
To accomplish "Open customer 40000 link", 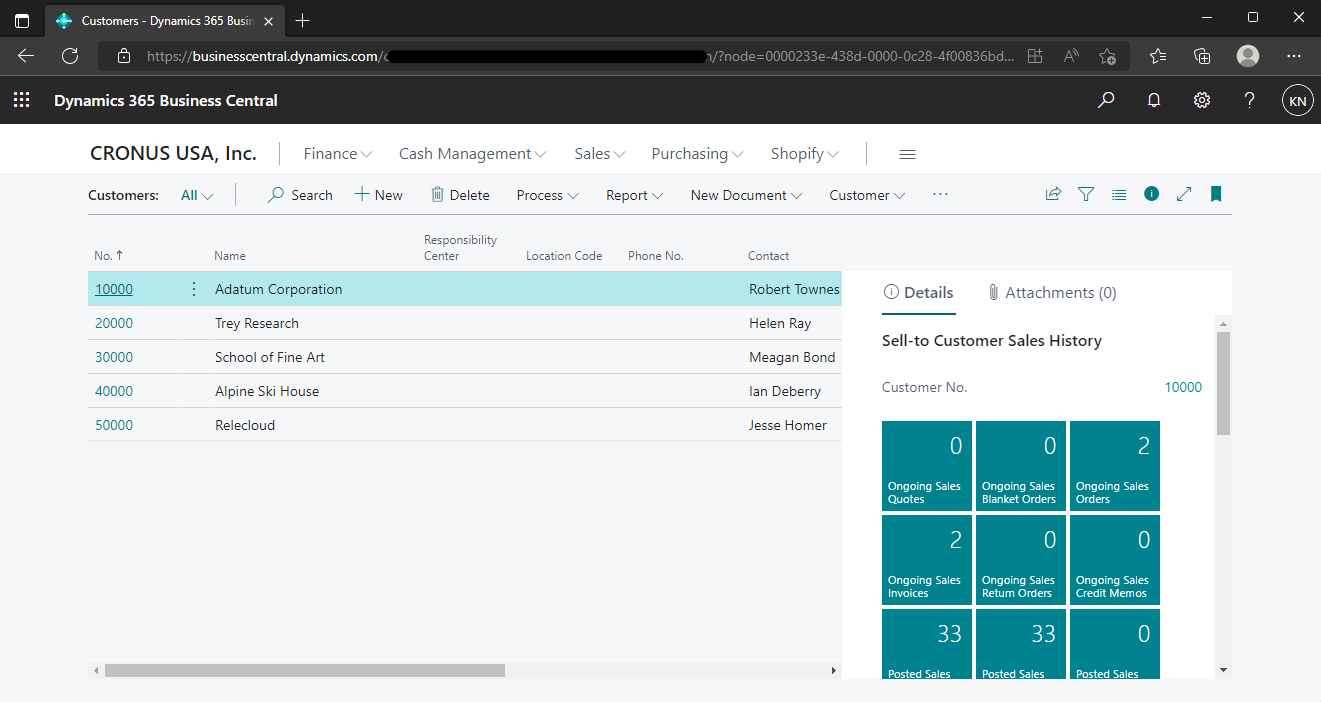I will [114, 391].
